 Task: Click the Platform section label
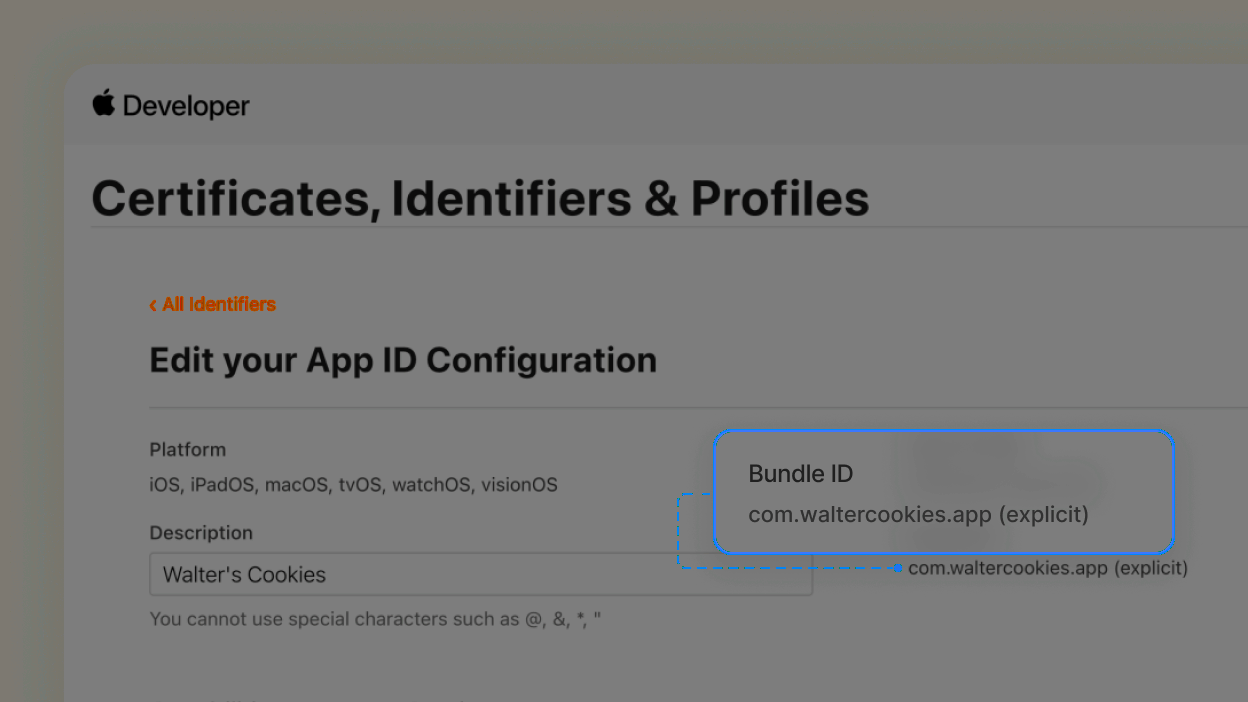187,449
